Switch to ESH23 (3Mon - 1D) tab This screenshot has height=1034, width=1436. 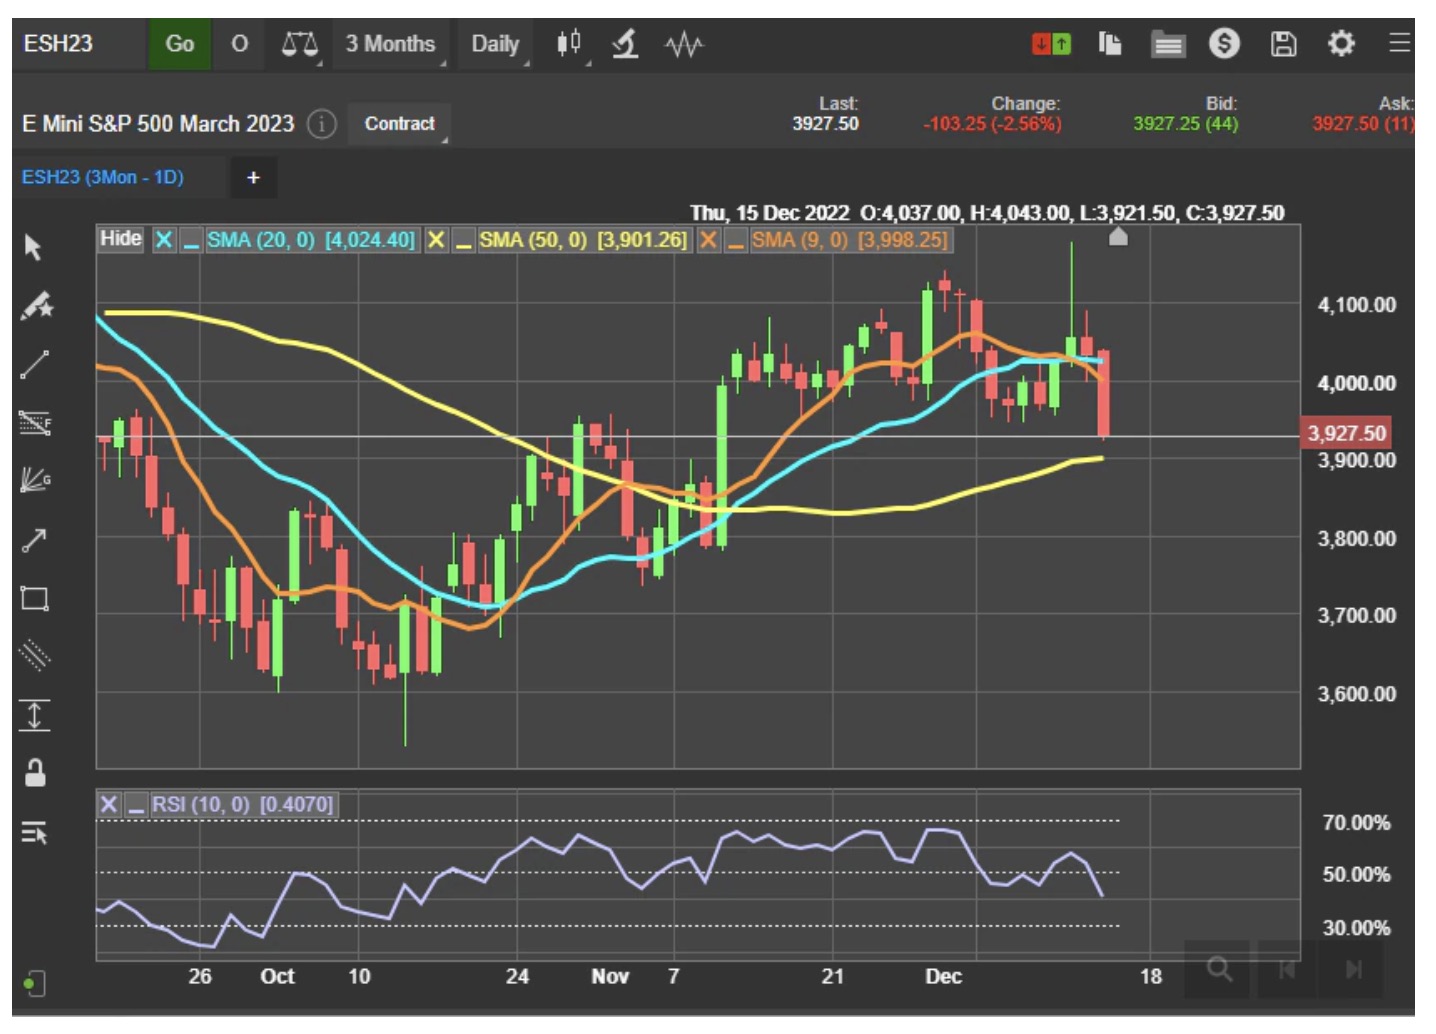tap(103, 177)
